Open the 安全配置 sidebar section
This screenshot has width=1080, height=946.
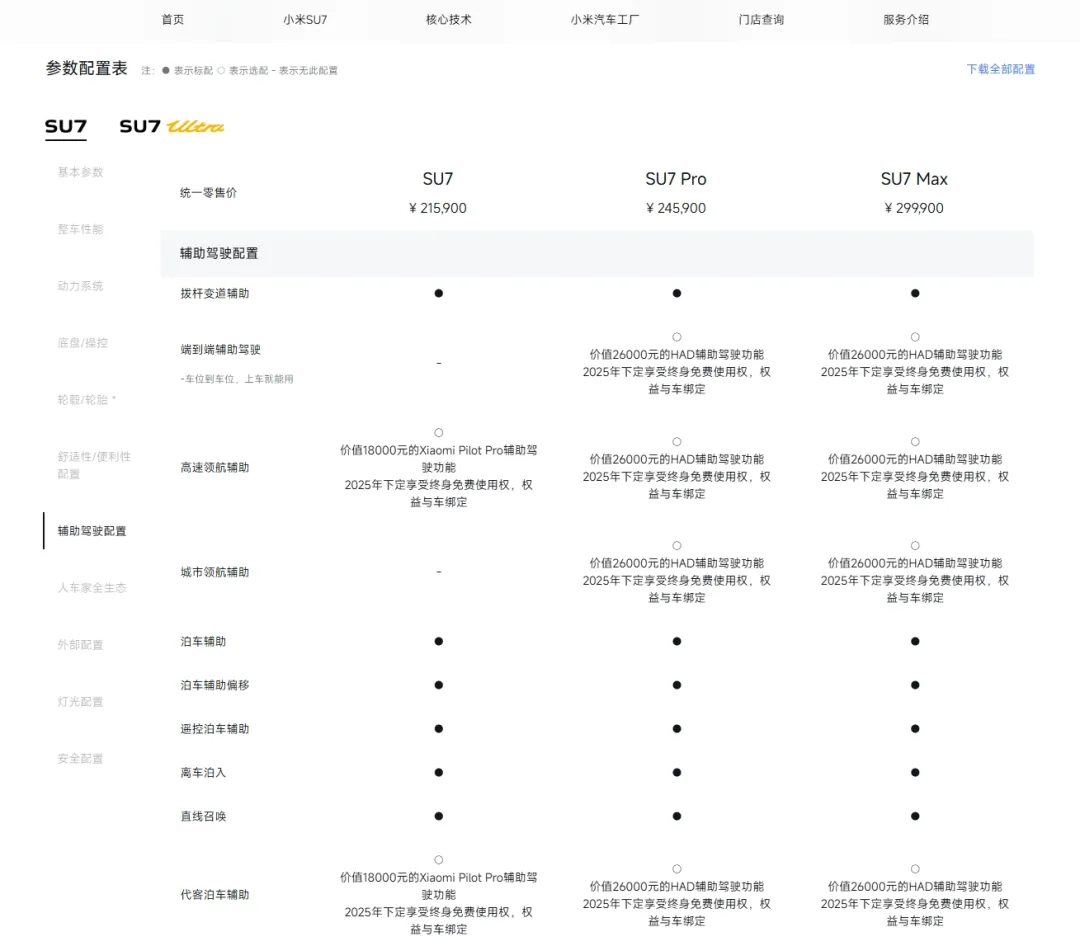tap(80, 758)
